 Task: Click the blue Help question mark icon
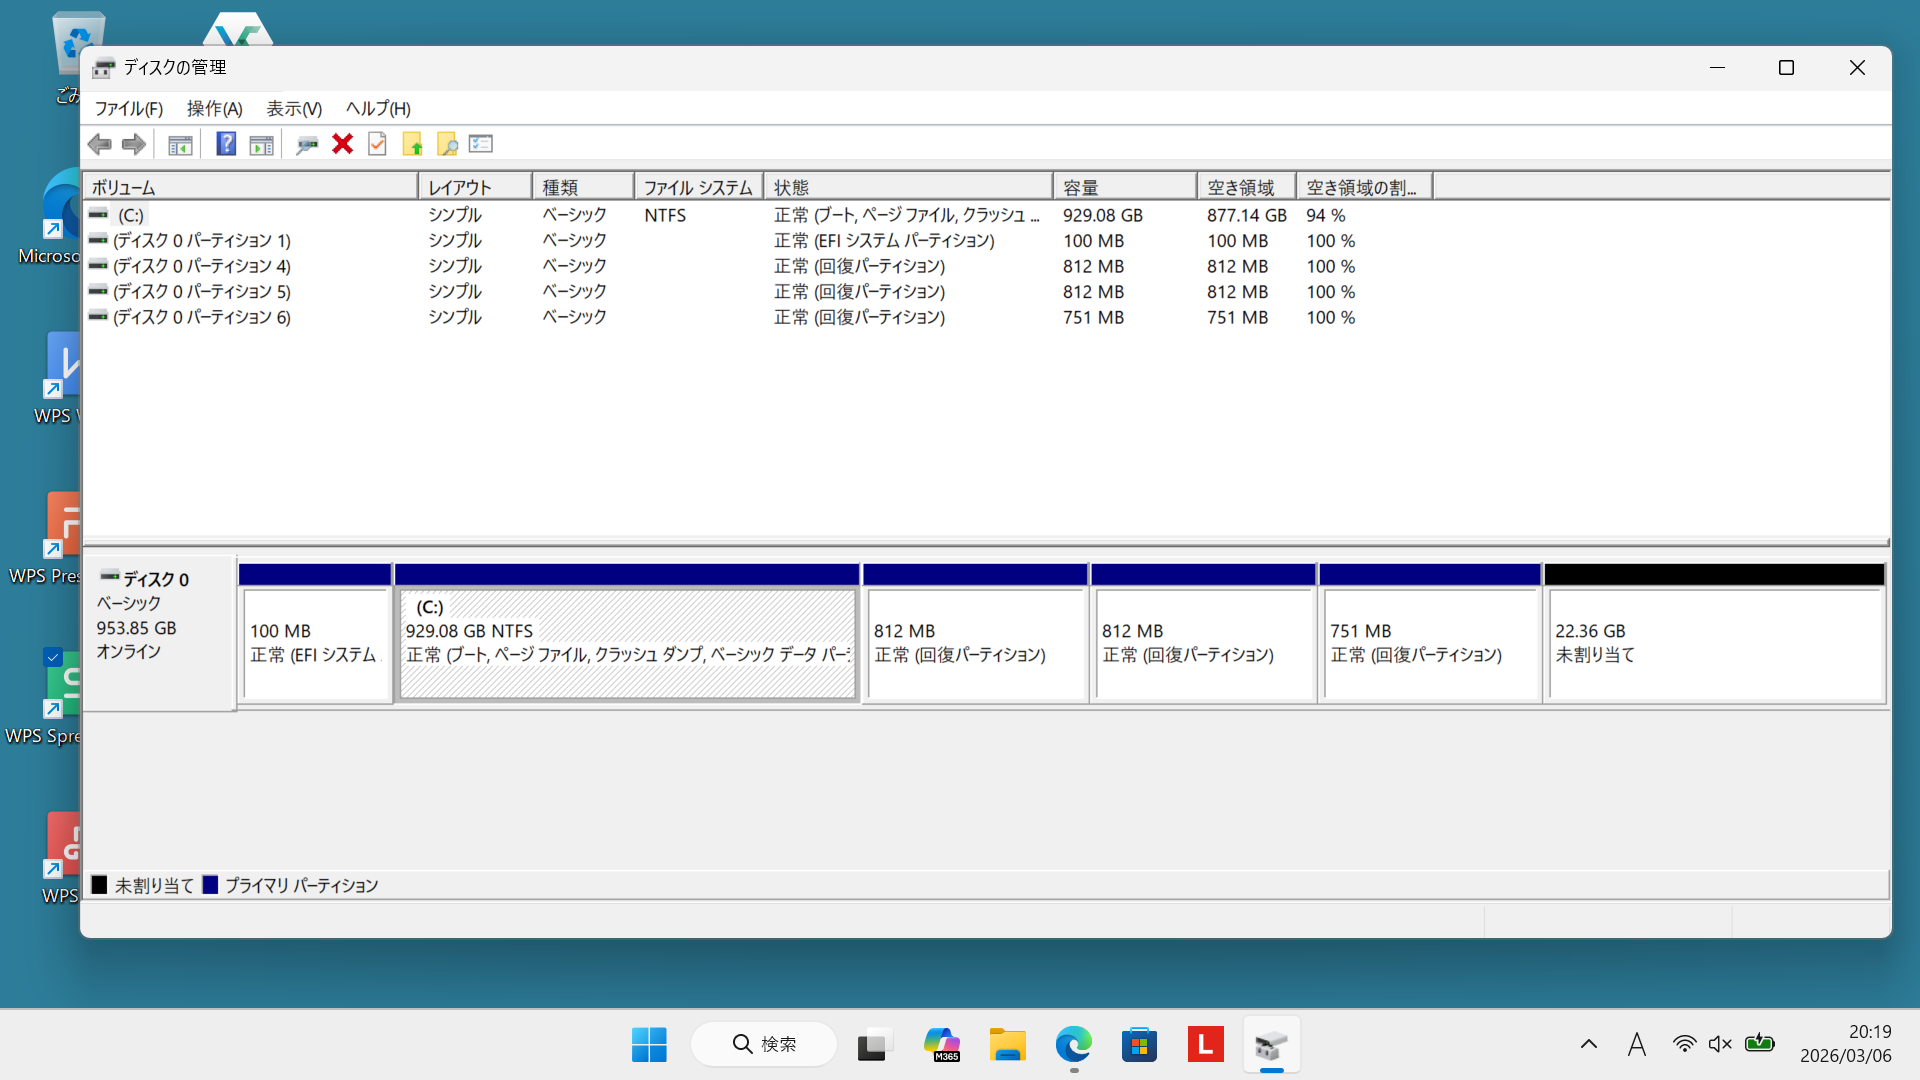(x=226, y=144)
